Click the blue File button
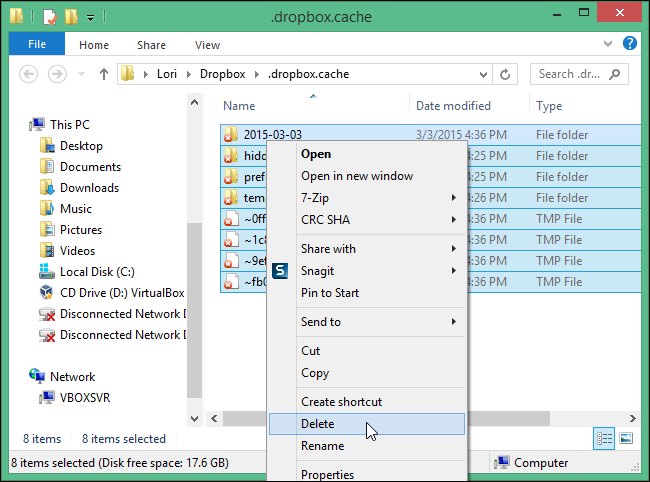This screenshot has height=482, width=650. tap(37, 45)
